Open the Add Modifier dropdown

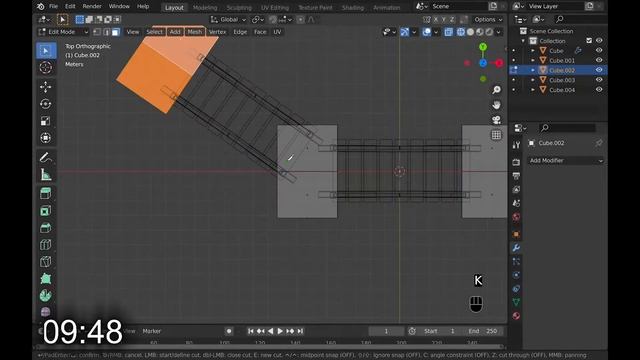566,160
